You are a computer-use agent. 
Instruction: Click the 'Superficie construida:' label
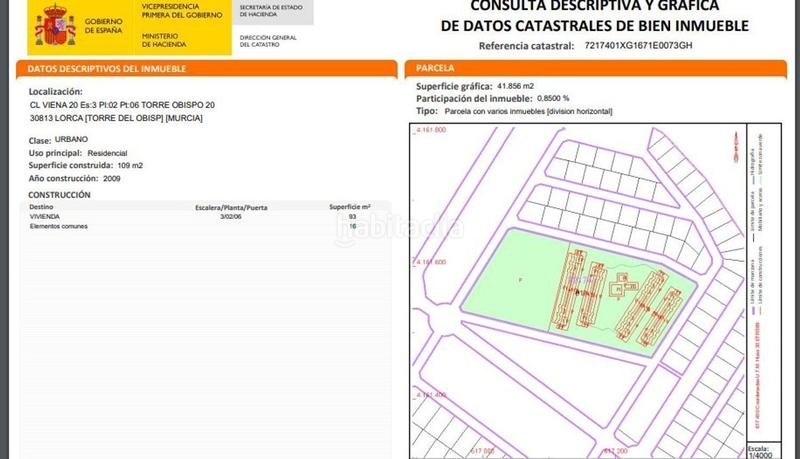[x=71, y=166]
